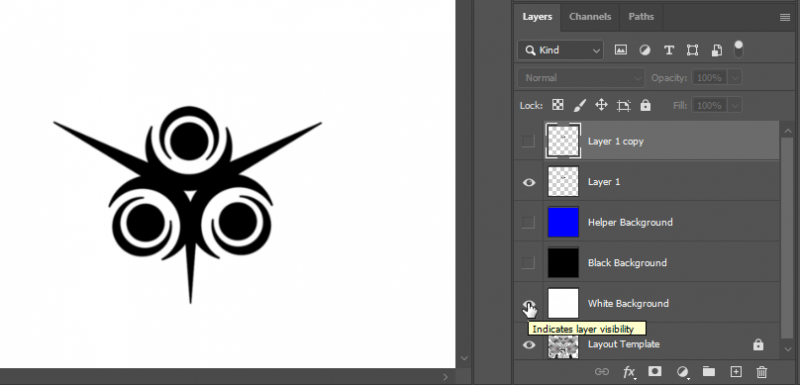Show the Helper Background layer
This screenshot has width=800, height=385.
tap(529, 222)
